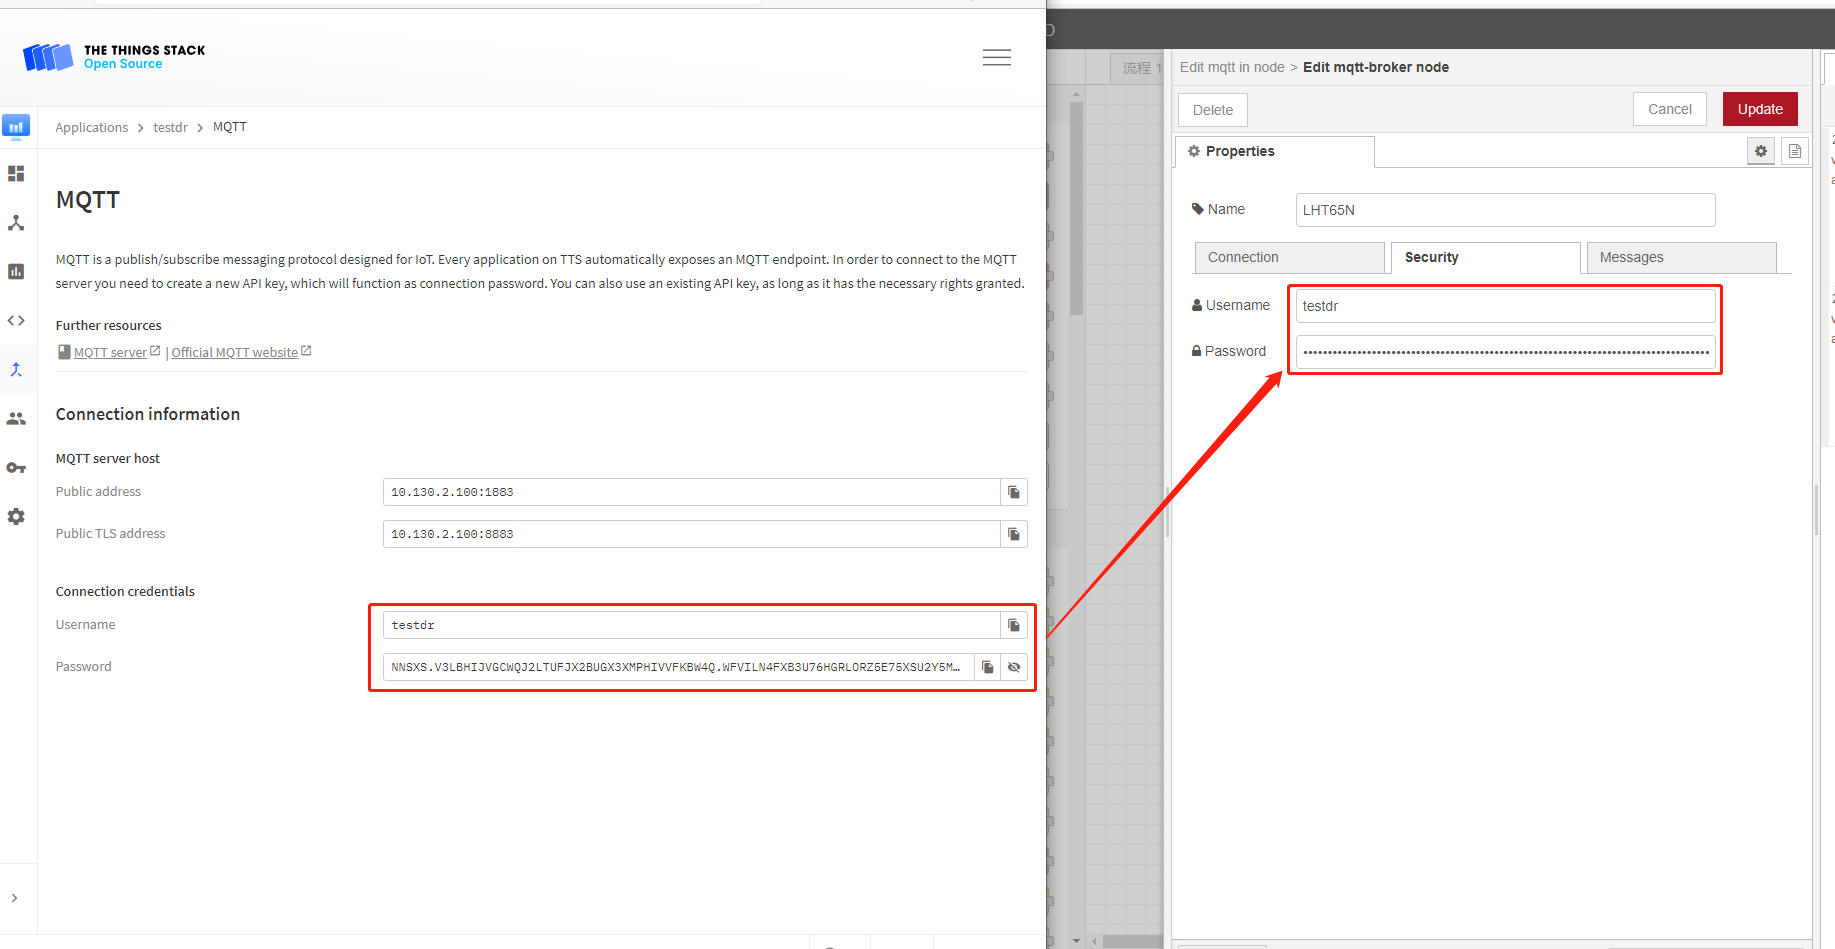Go to testdr breadcrumb
The image size is (1835, 949).
[x=170, y=127]
